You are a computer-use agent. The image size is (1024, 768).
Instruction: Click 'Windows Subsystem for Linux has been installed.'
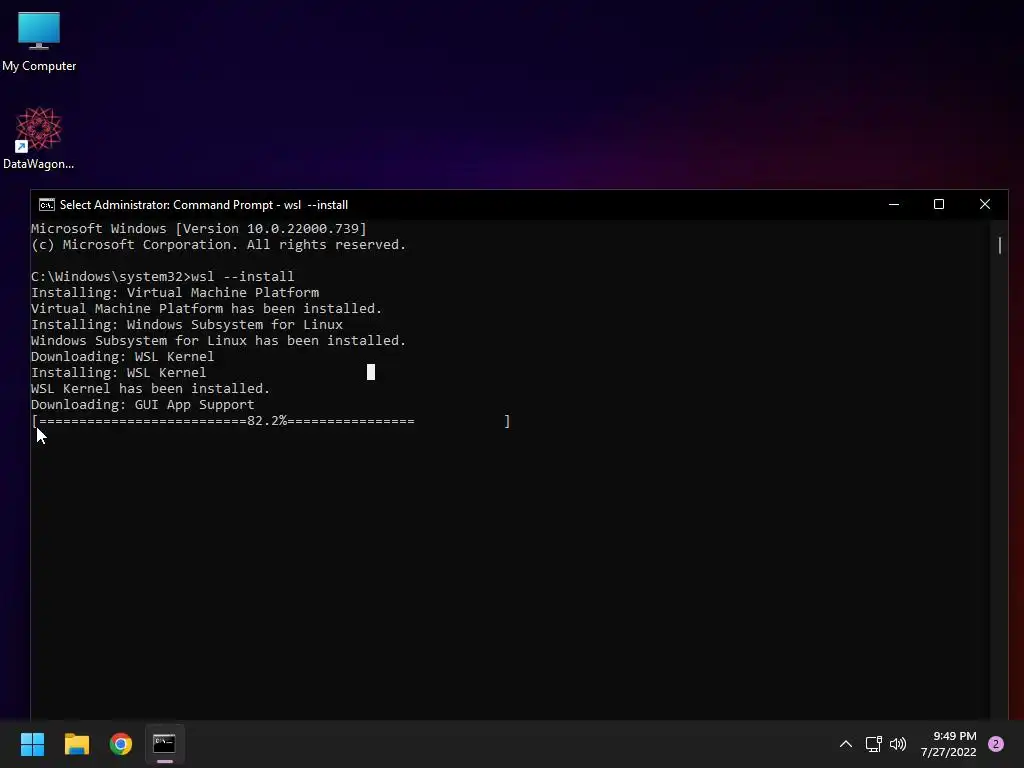(218, 341)
